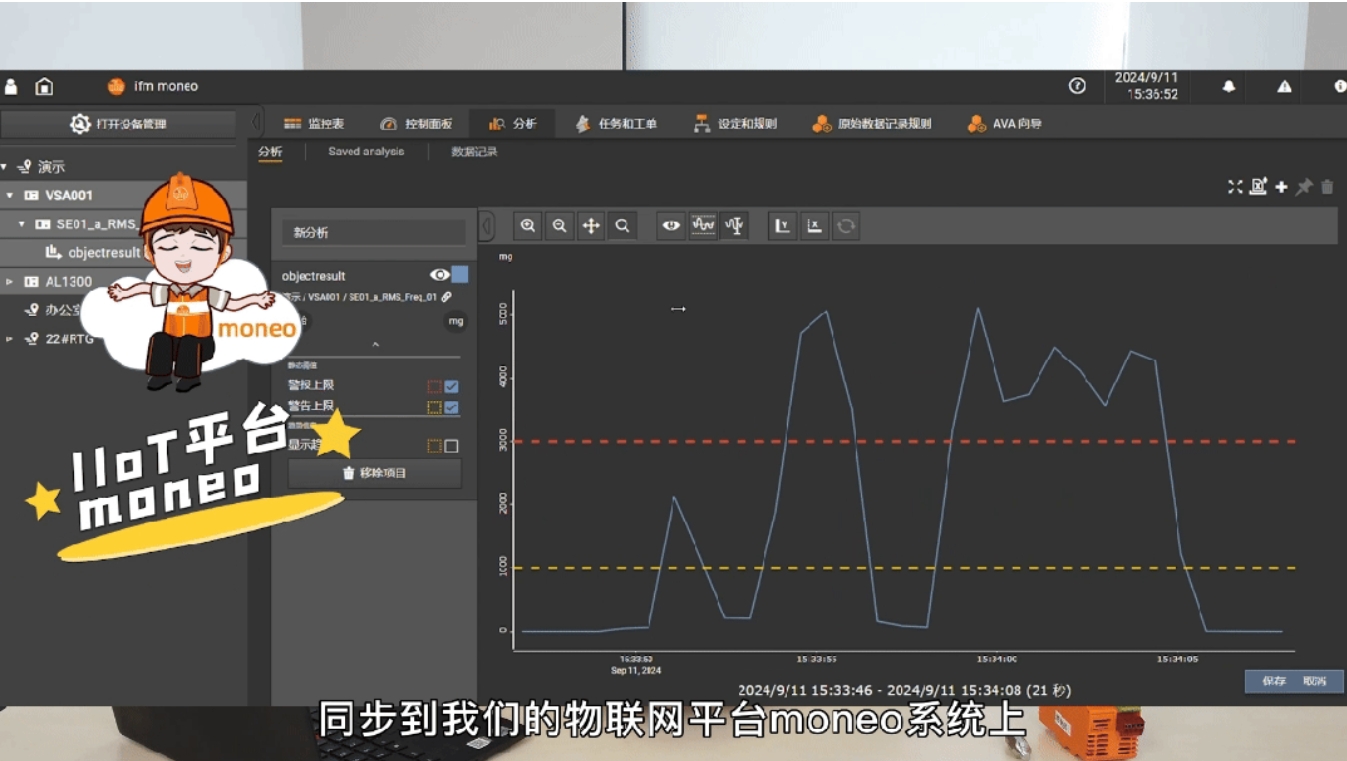Switch to the 数据记录 subtab

474,152
